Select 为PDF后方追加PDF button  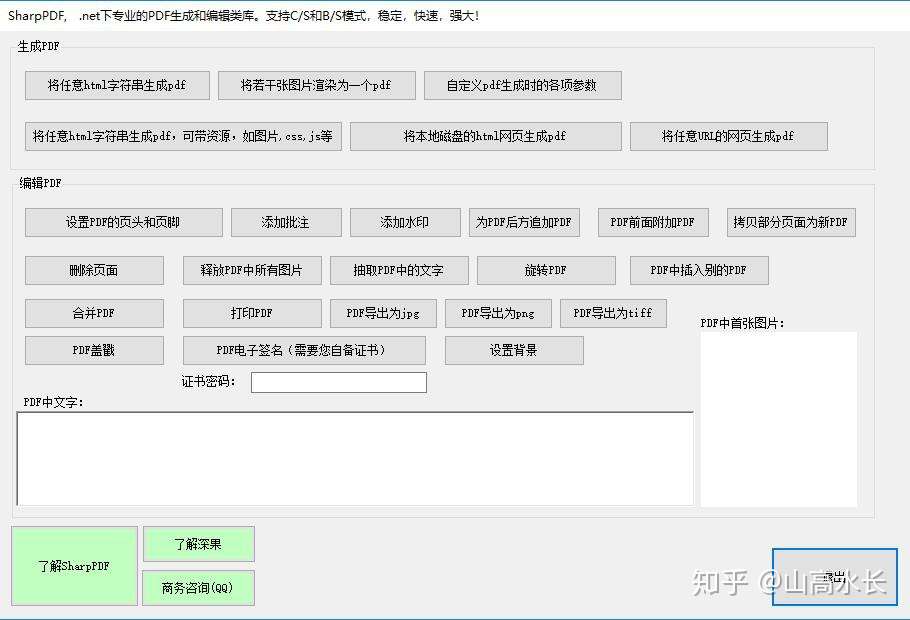click(524, 222)
